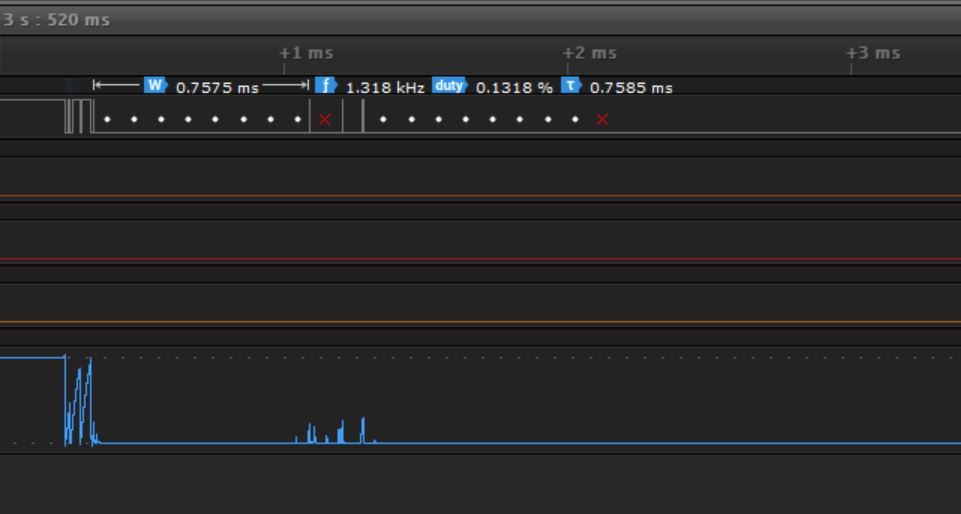
Task: Click the W width measurement badge
Action: click(156, 85)
